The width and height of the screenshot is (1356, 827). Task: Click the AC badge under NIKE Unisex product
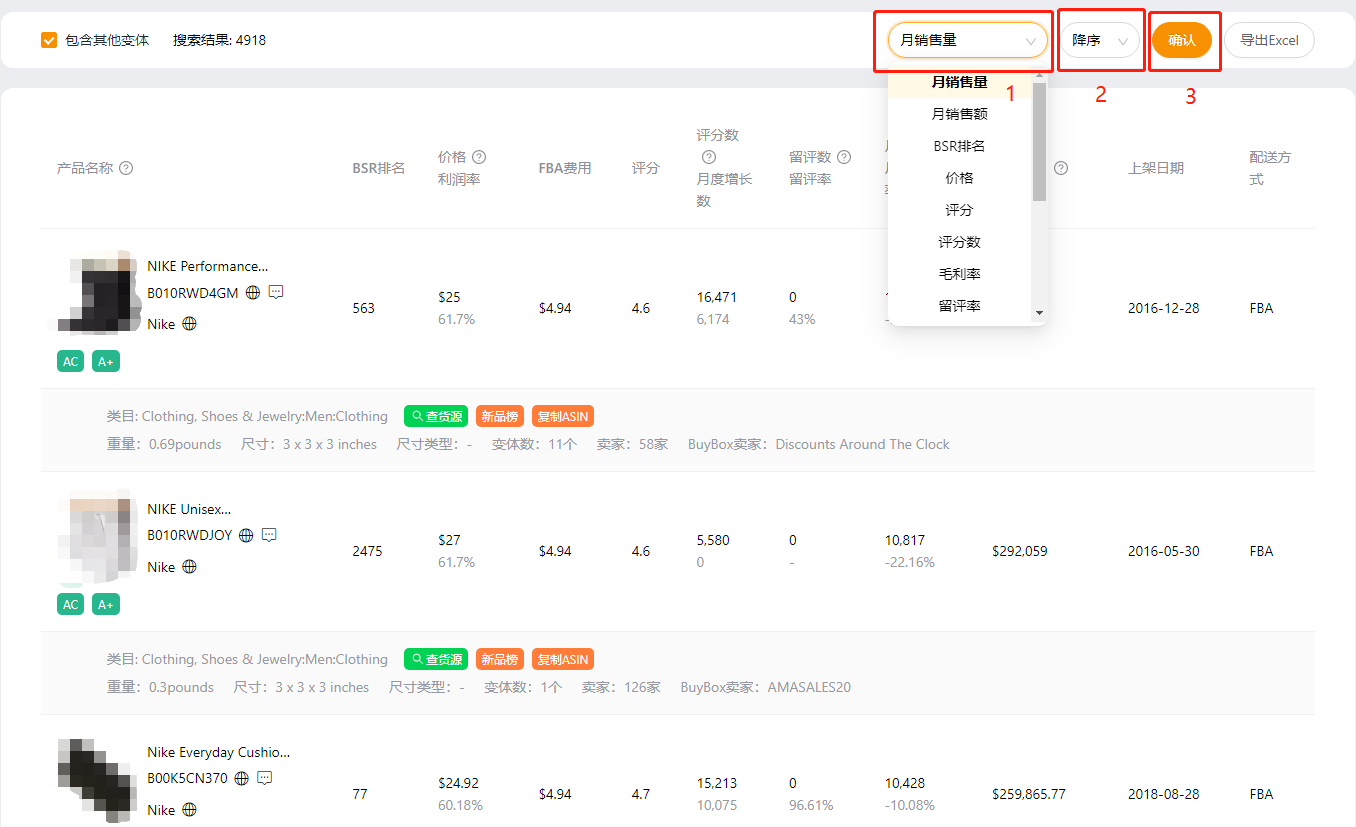71,604
